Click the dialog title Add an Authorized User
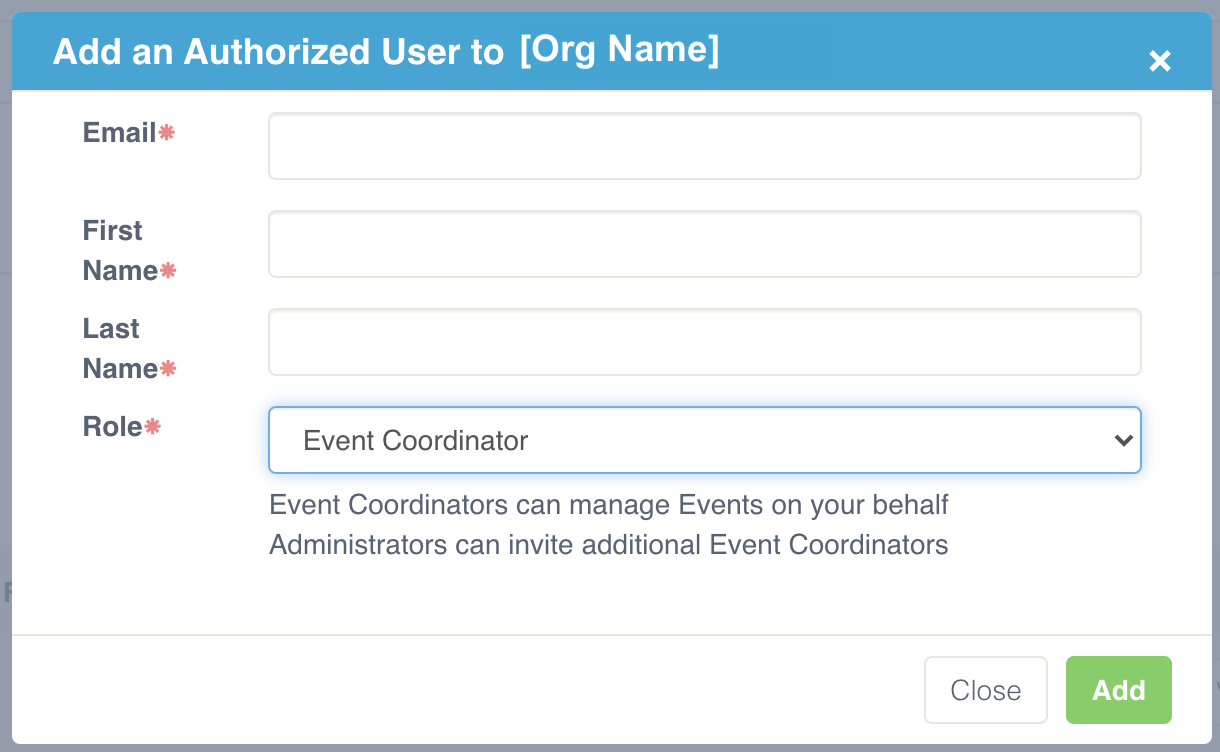This screenshot has height=752, width=1220. [x=280, y=51]
